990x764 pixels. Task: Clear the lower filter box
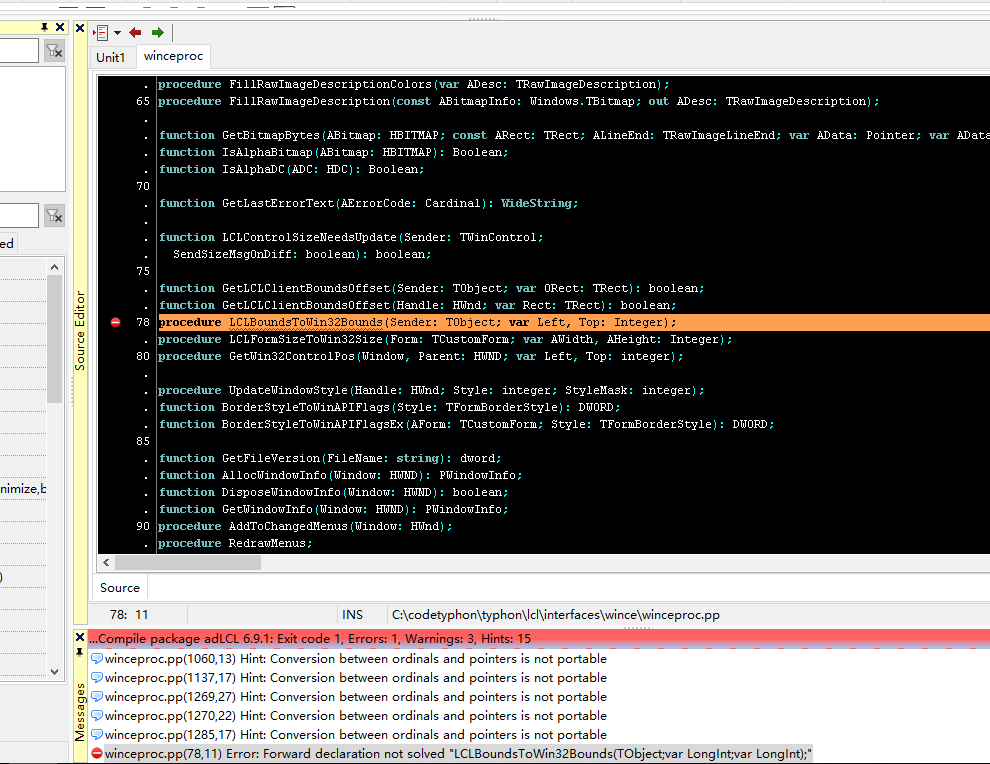54,216
